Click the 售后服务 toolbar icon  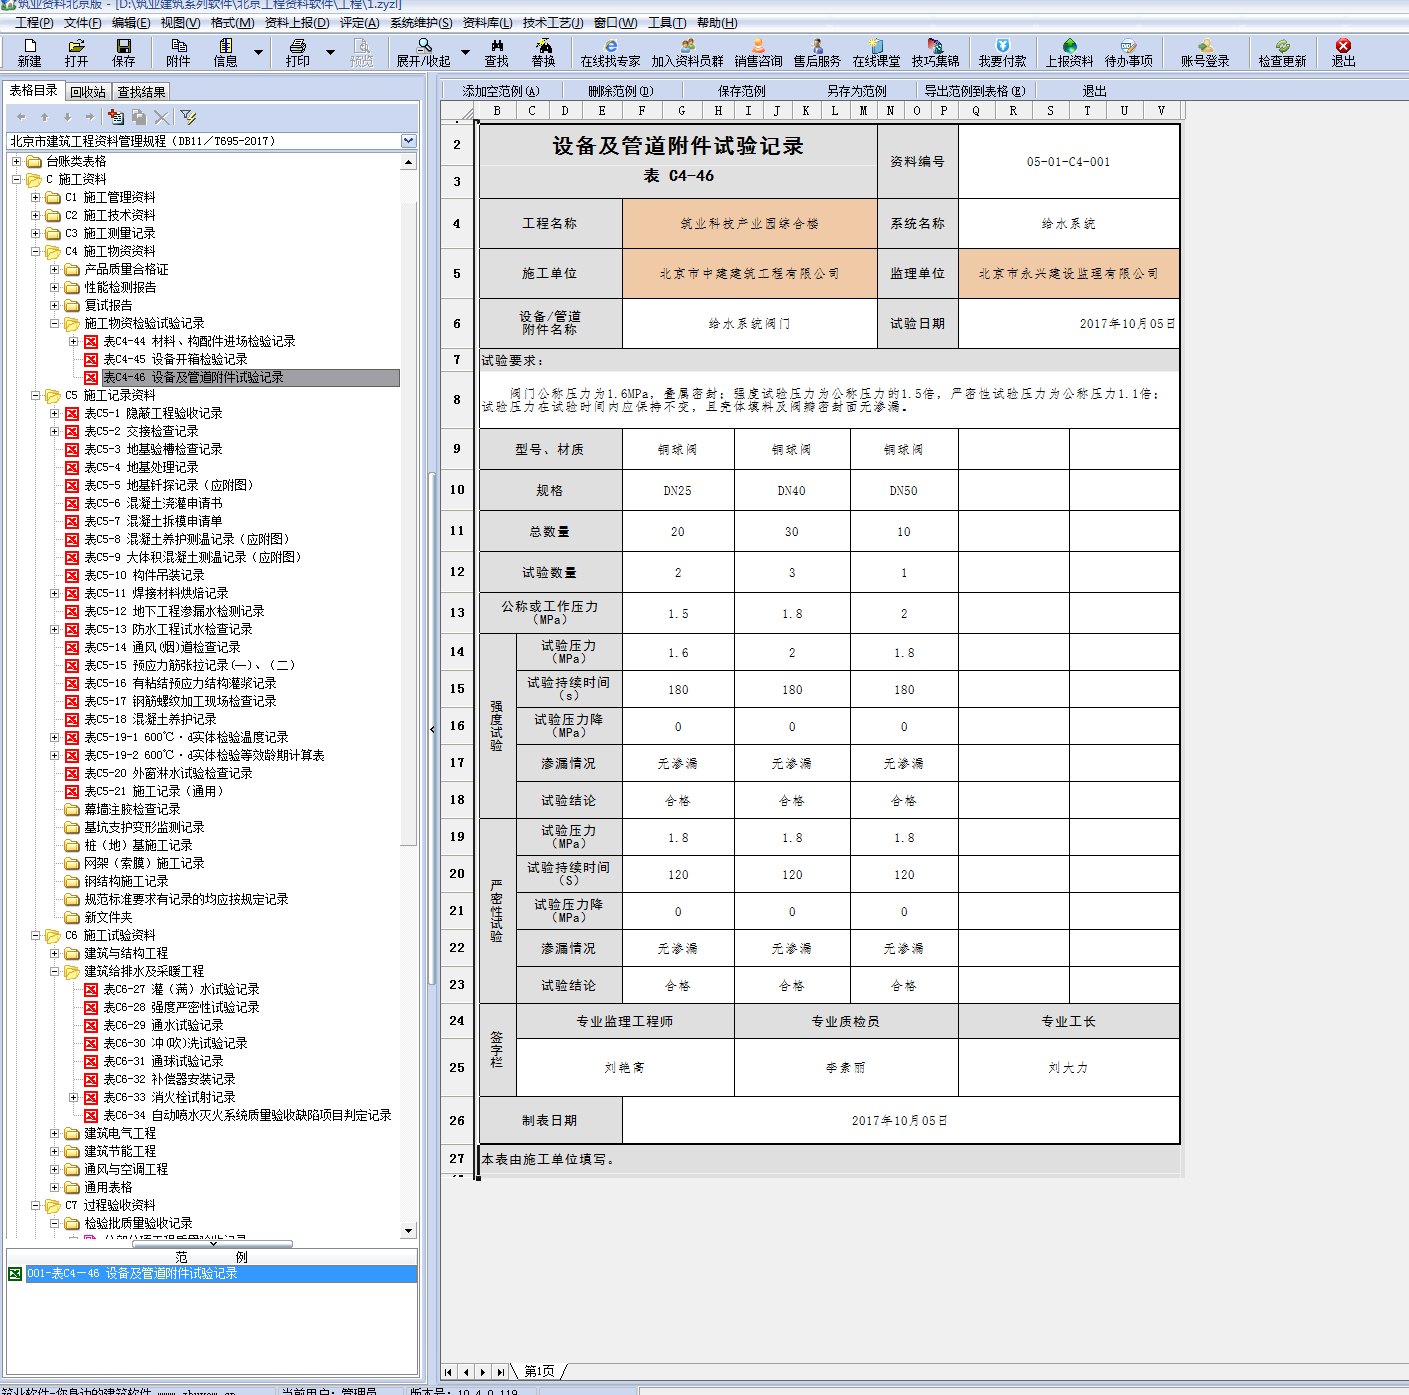point(818,52)
